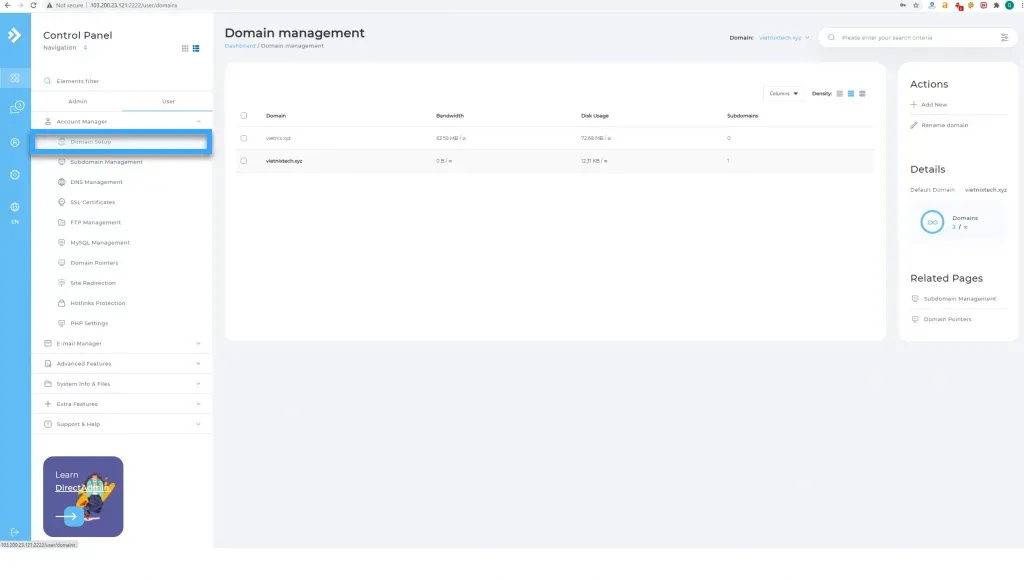Viewport: 1024px width, 581px height.
Task: Switch navigation to grid view icon
Action: click(185, 48)
